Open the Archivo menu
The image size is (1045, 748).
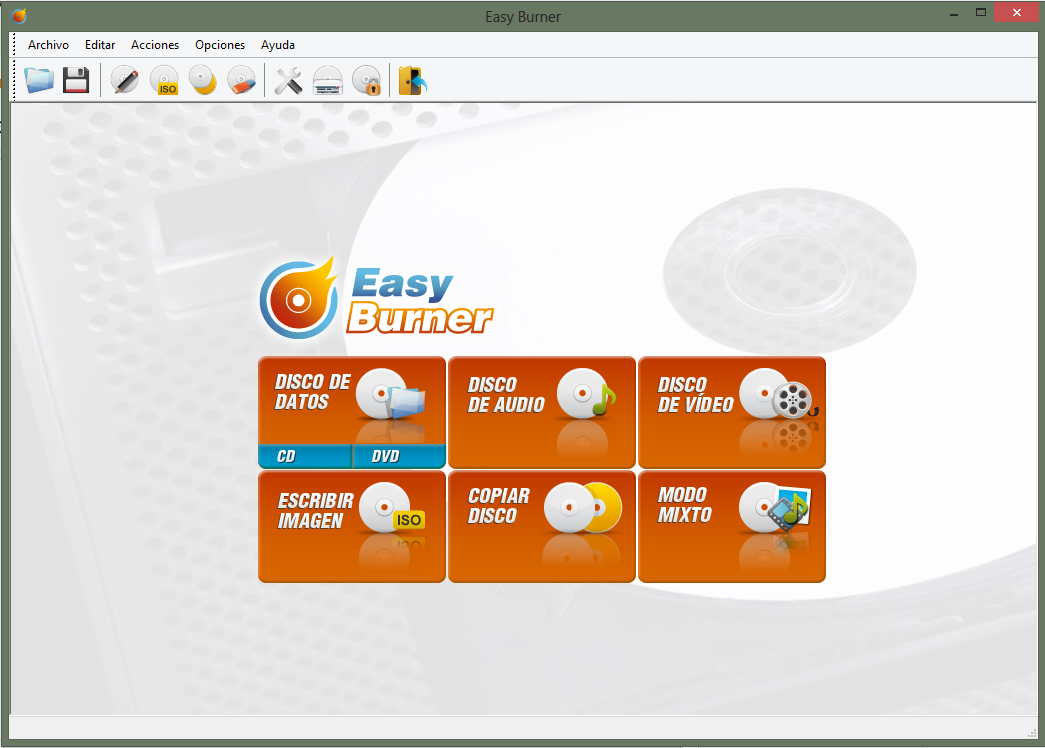(48, 45)
